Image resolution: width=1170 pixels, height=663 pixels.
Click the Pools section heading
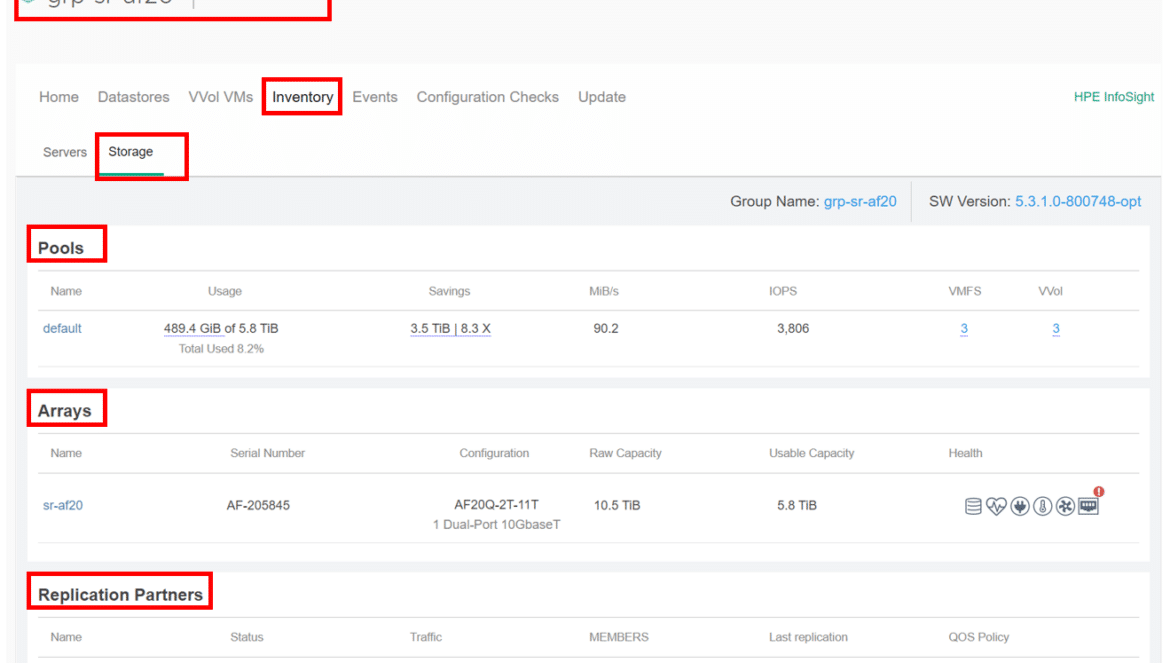(x=60, y=248)
